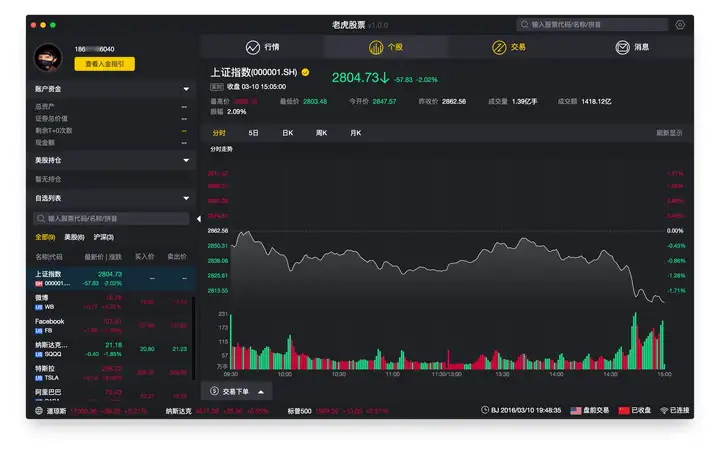Select the 微博 WB watchlist row
Image resolution: width=720 pixels, height=456 pixels.
click(111, 302)
